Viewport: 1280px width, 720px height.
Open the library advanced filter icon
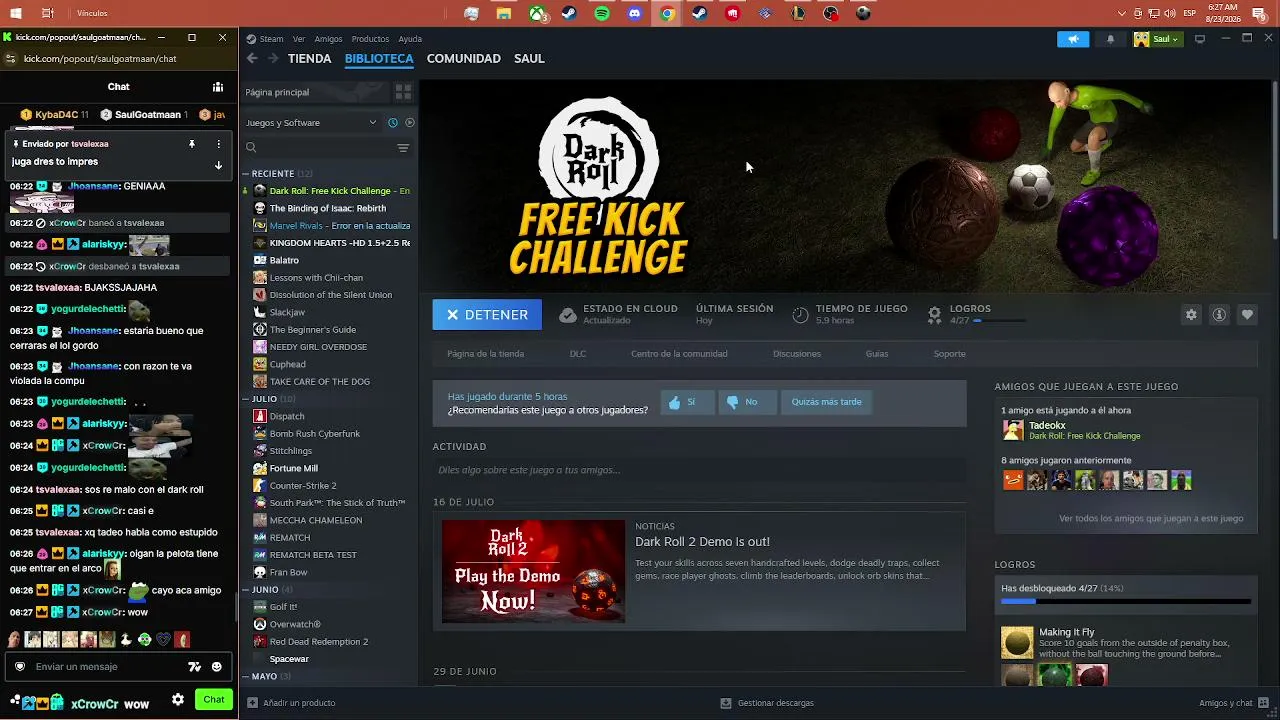[403, 148]
